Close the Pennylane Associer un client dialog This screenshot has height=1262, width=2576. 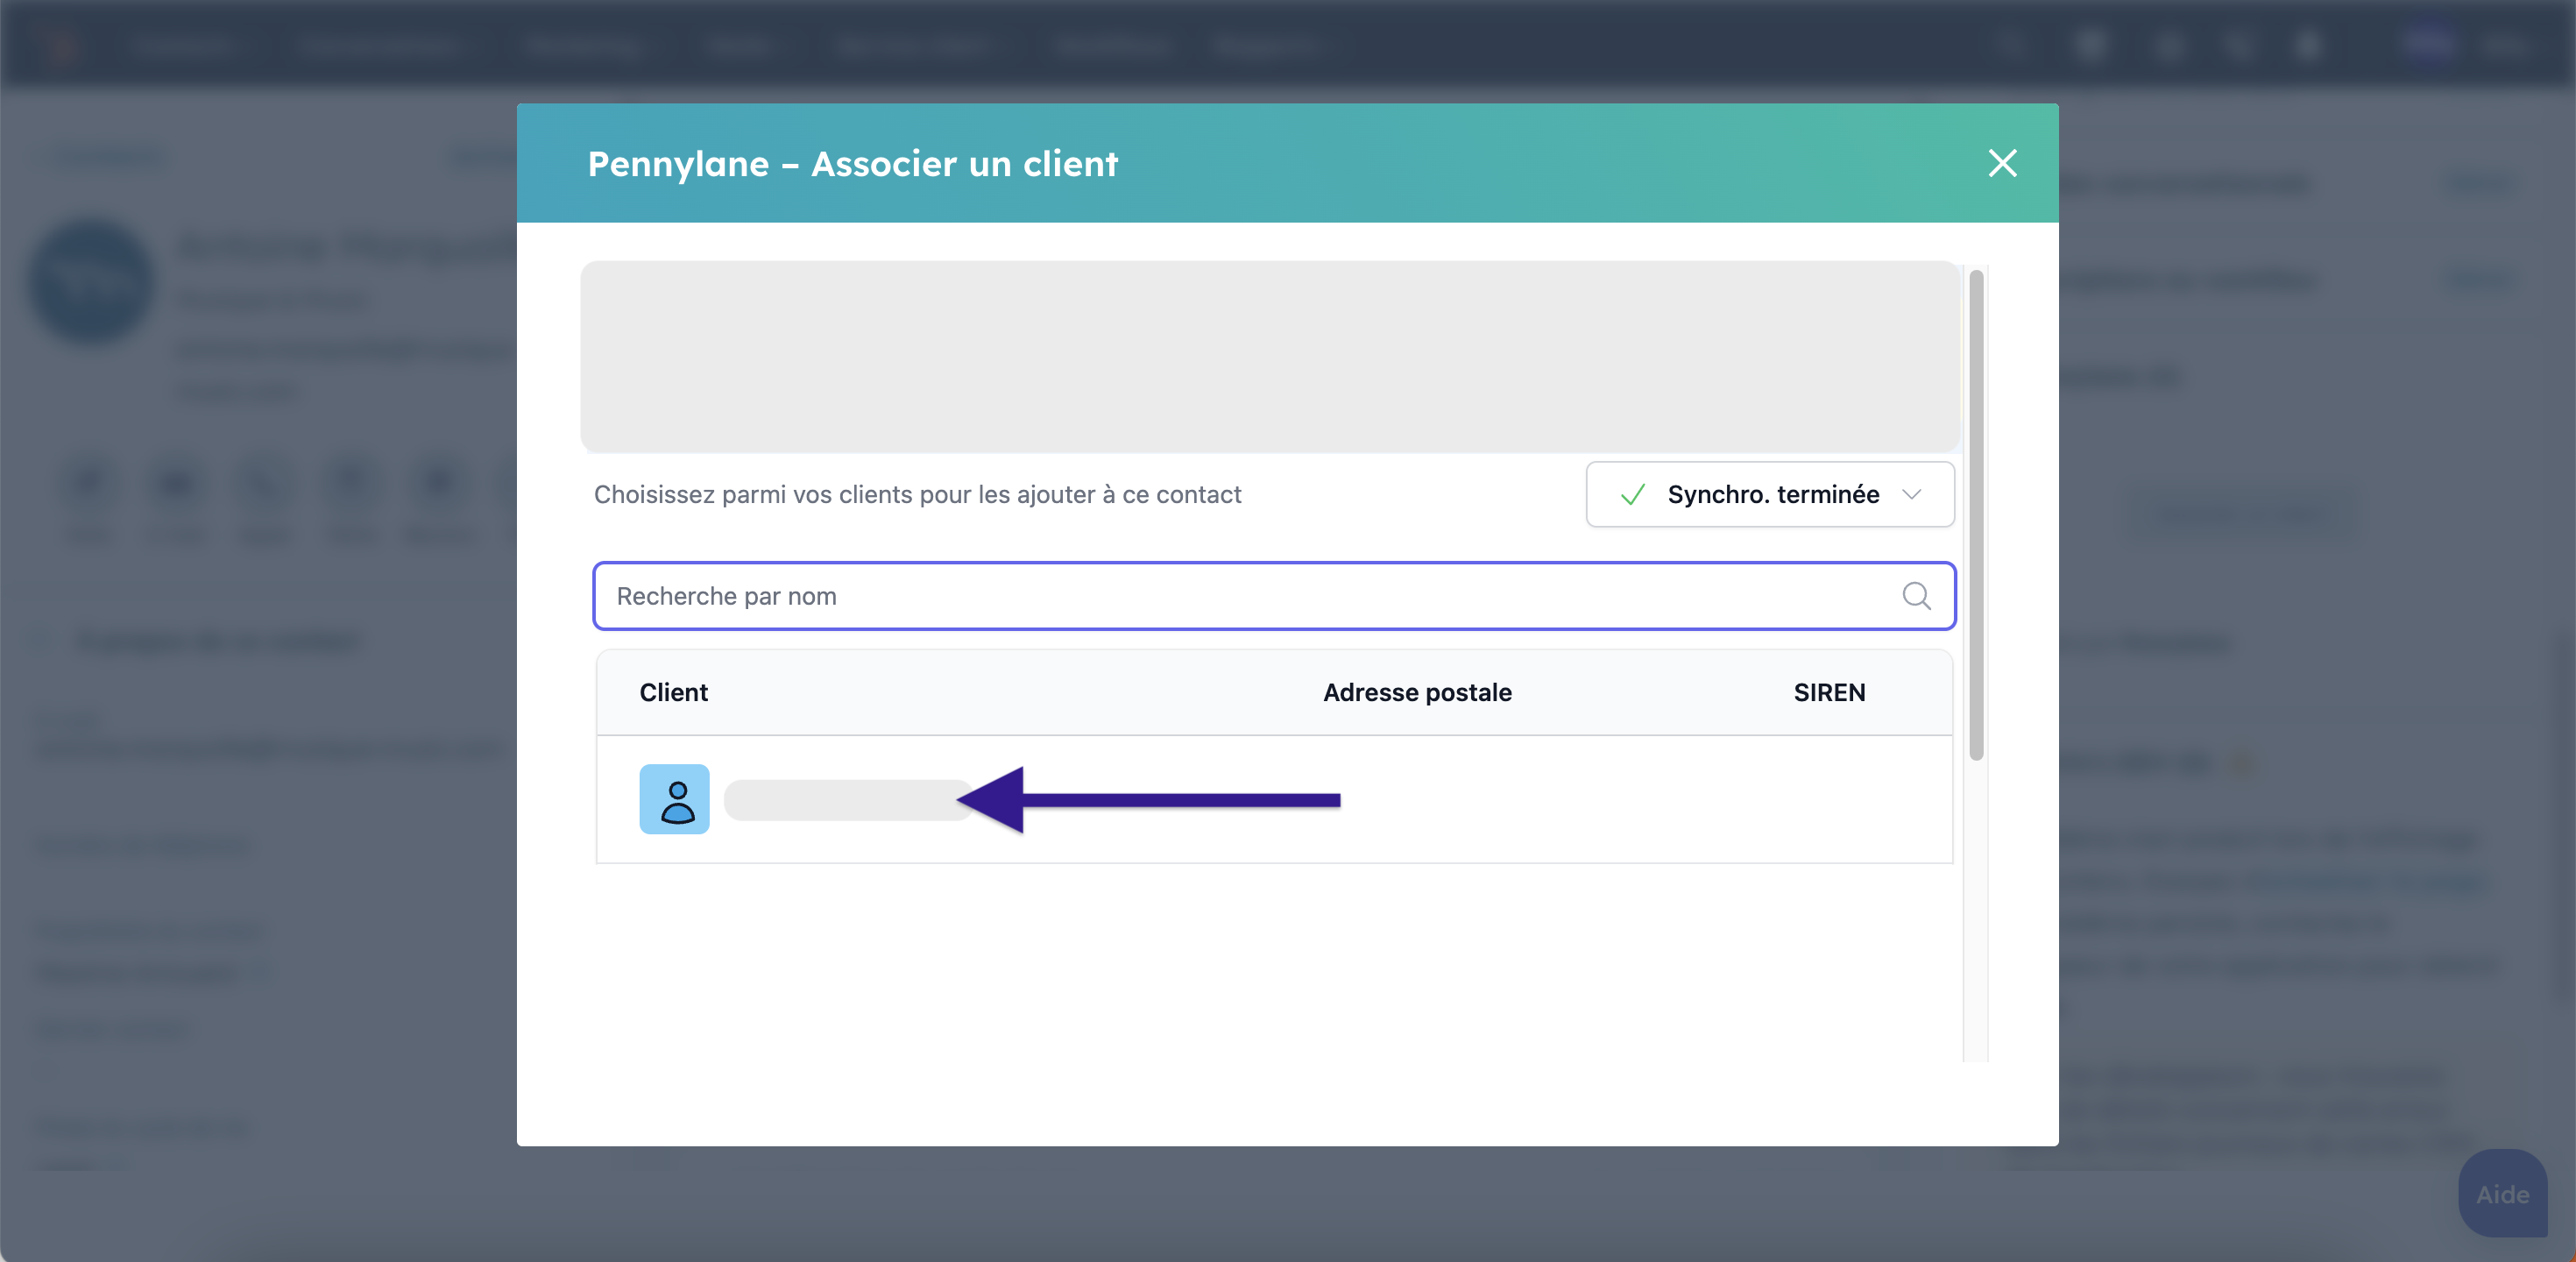click(2002, 163)
